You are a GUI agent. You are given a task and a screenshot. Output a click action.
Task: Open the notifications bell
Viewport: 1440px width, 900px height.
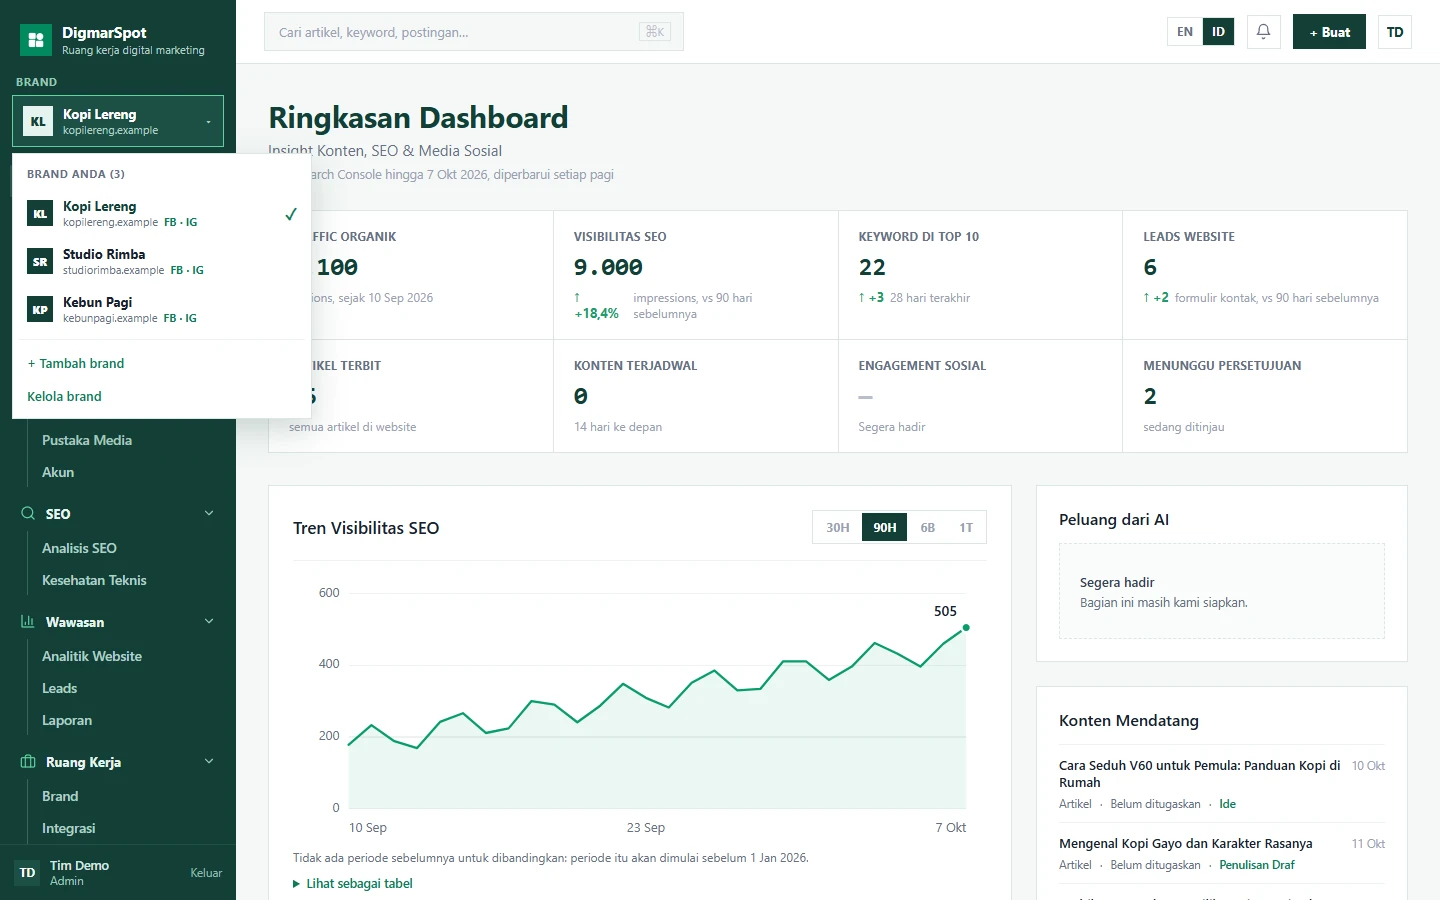[x=1263, y=32]
